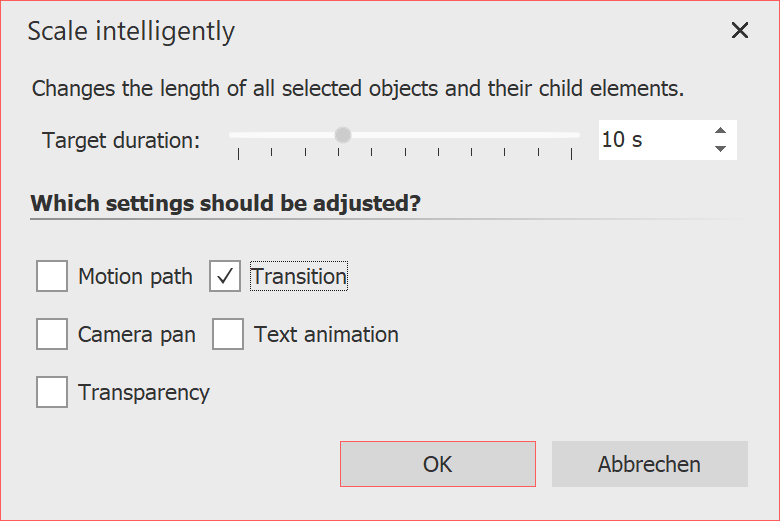Click the Camera pan label text
780x521 pixels.
(x=137, y=334)
